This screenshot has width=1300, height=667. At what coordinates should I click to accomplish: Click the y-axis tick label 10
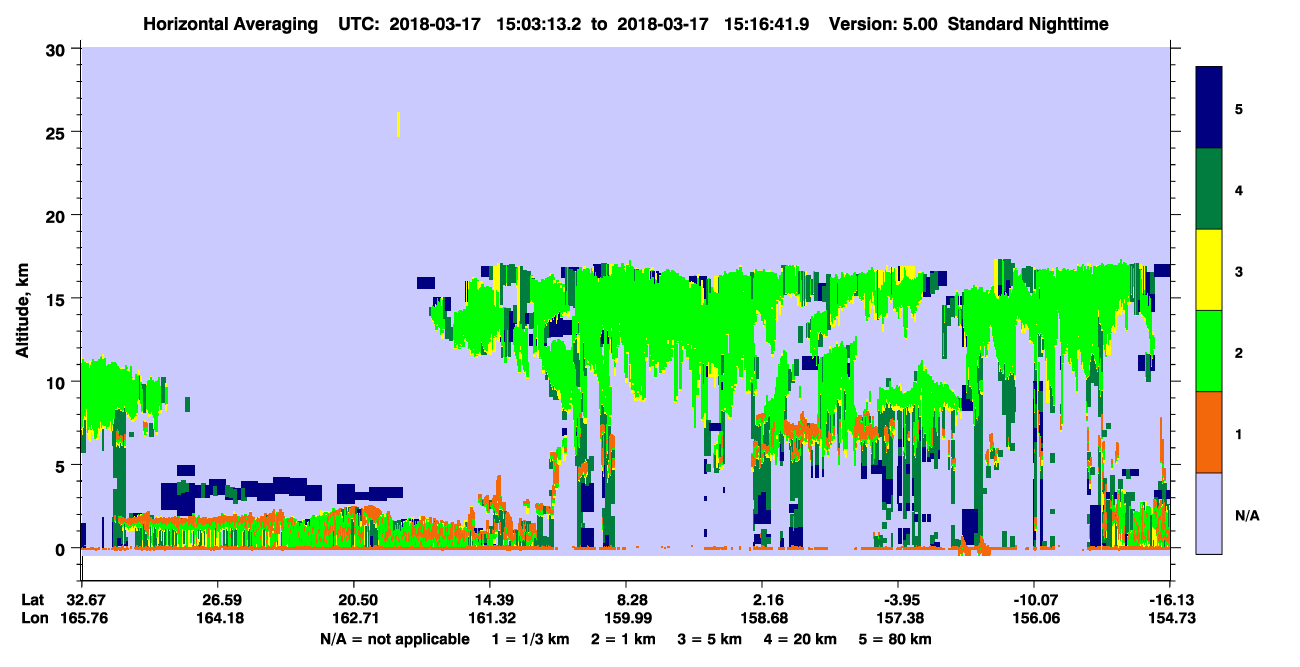[58, 382]
